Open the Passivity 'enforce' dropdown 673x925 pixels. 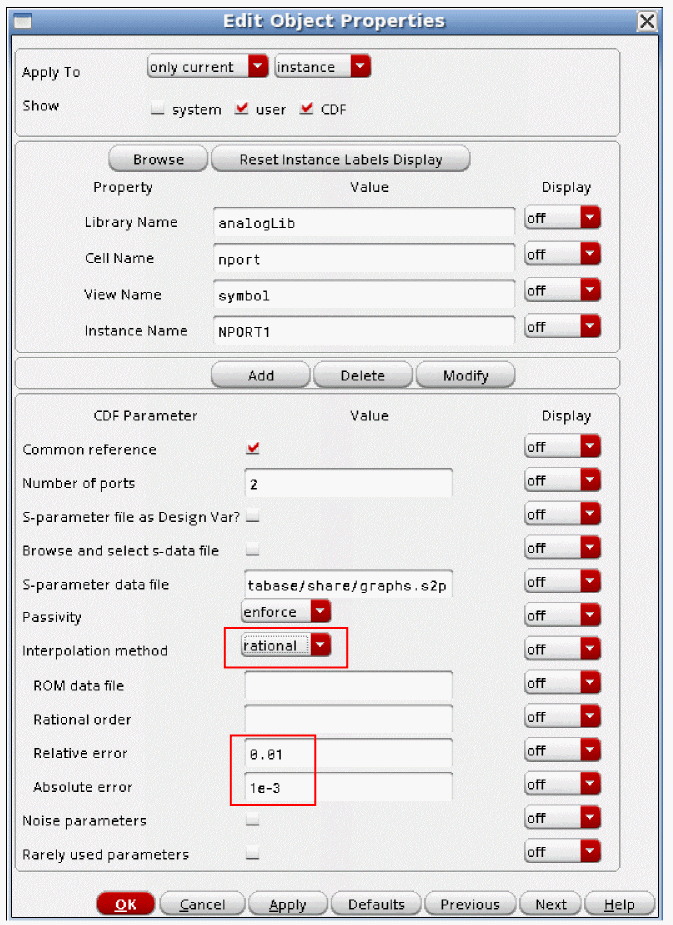(286, 611)
